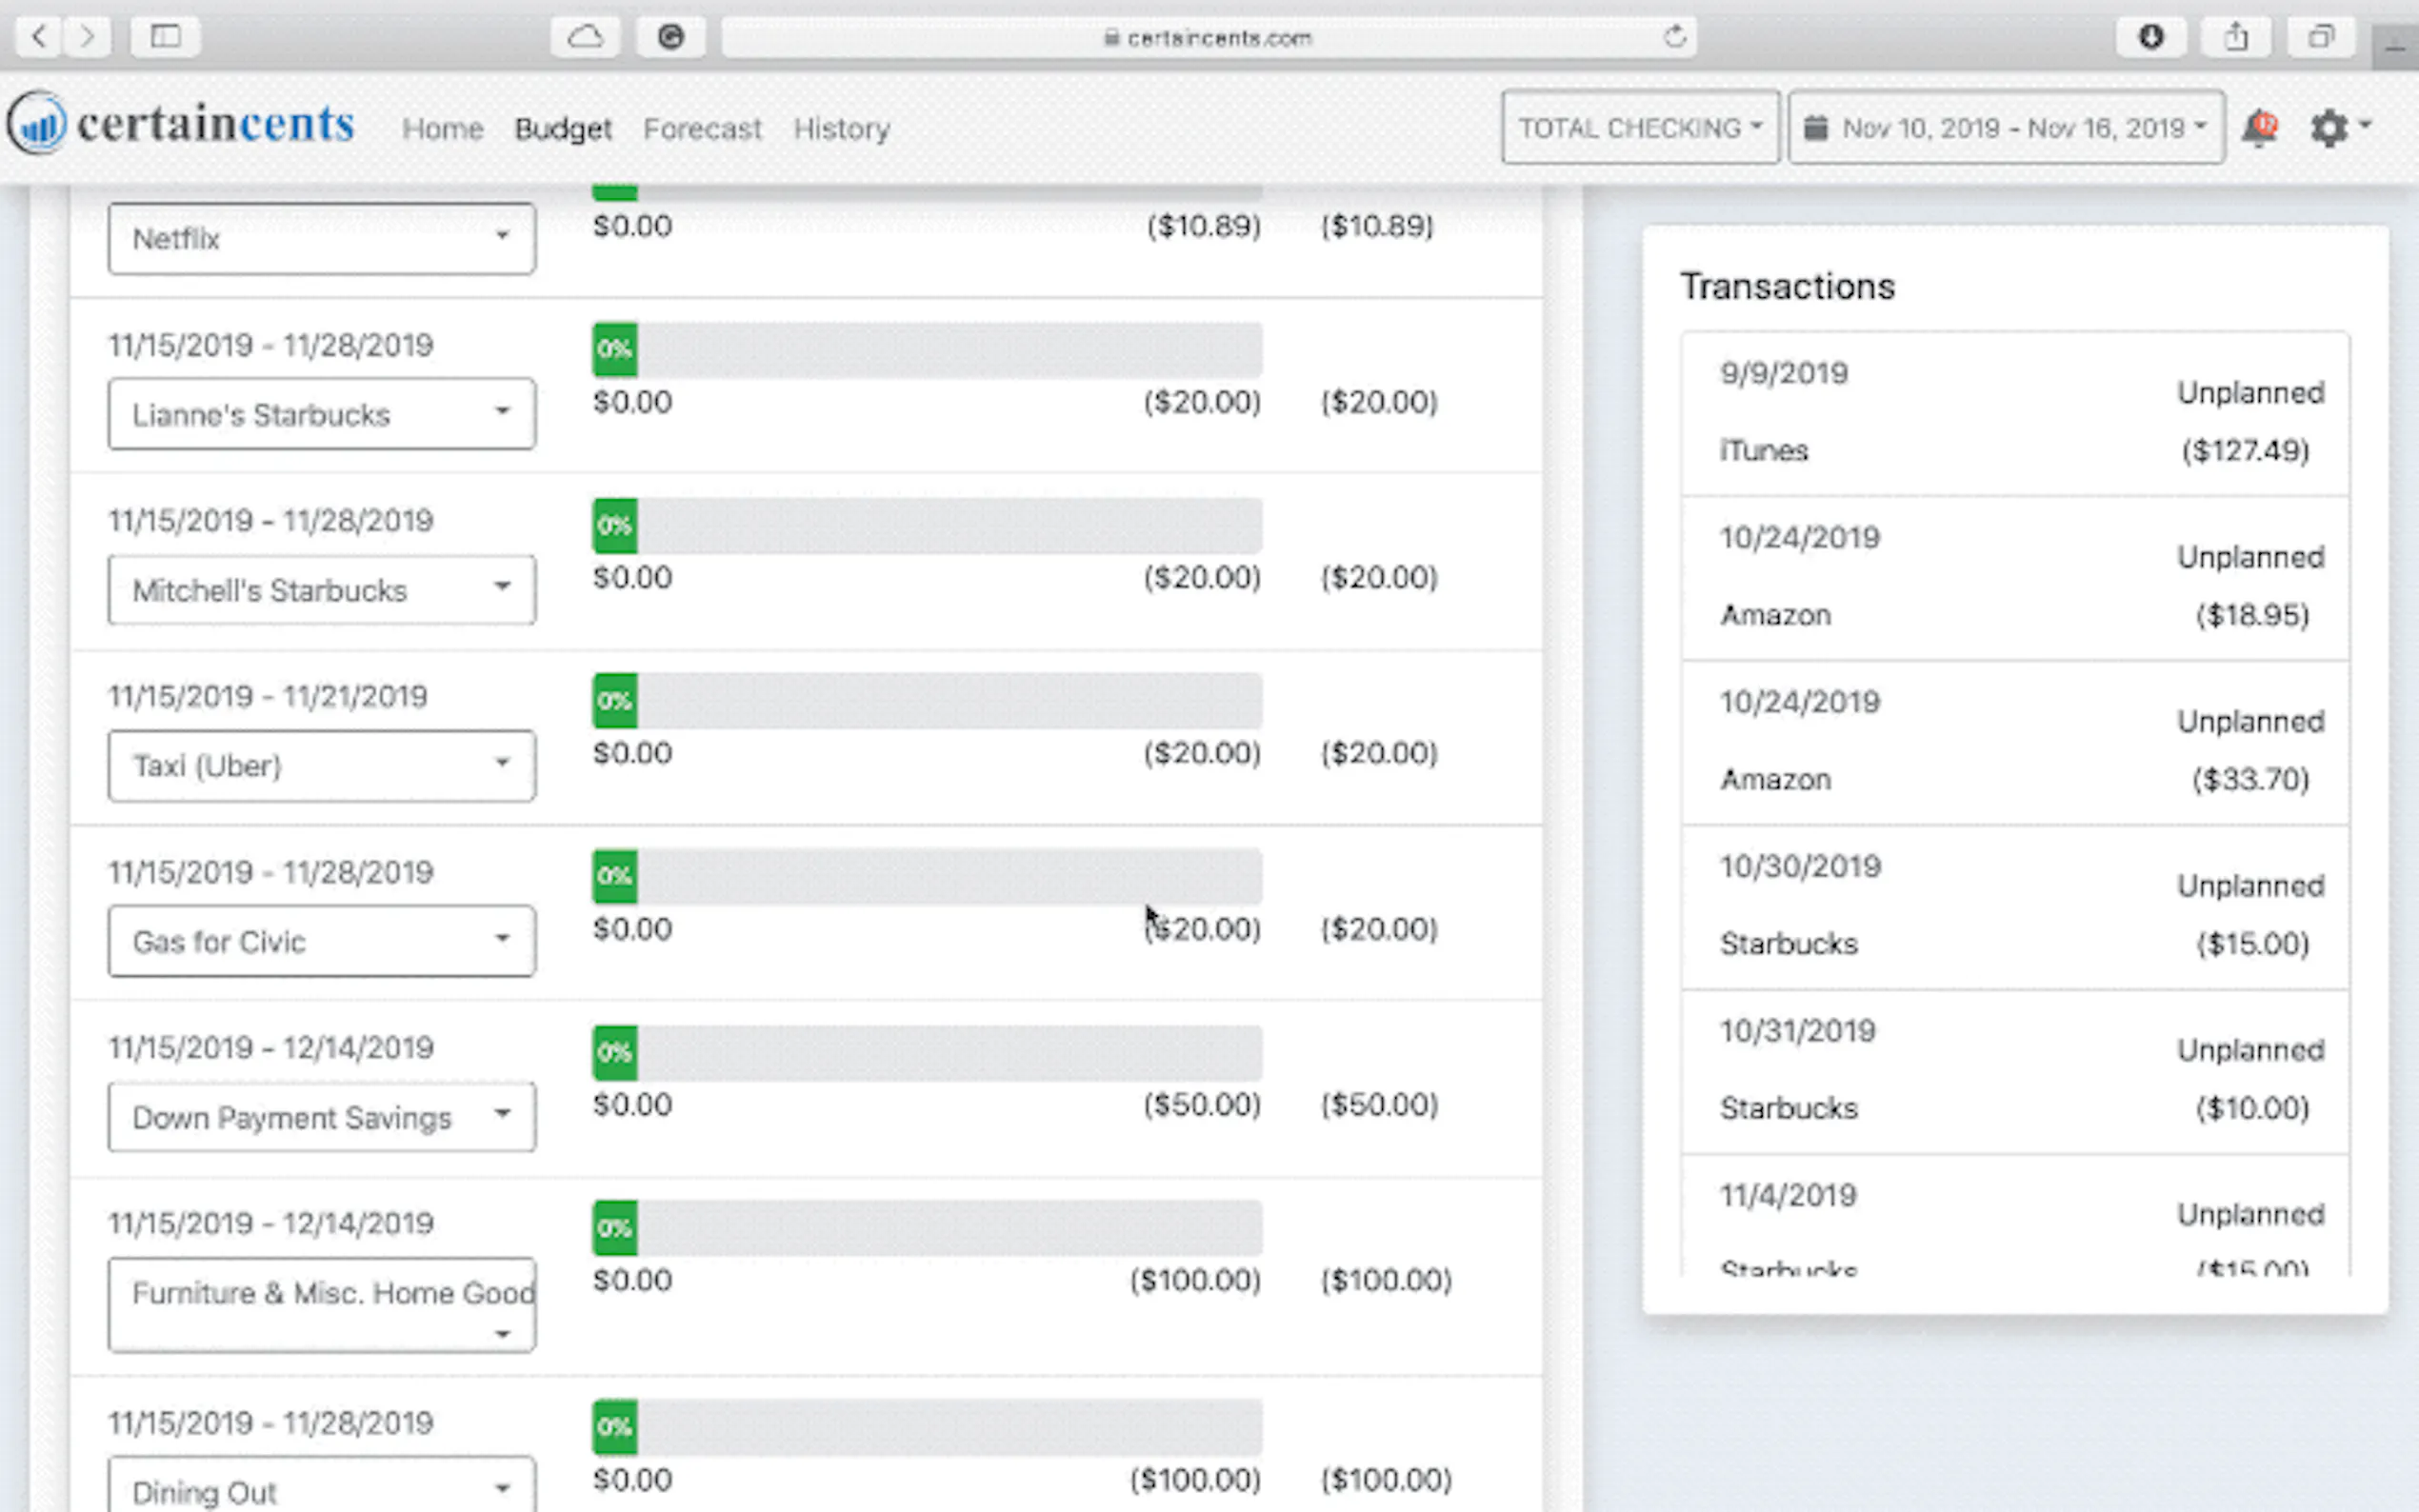Screen dimensions: 2419x1512
Task: Click the iCloud tabs icon
Action: [585, 37]
